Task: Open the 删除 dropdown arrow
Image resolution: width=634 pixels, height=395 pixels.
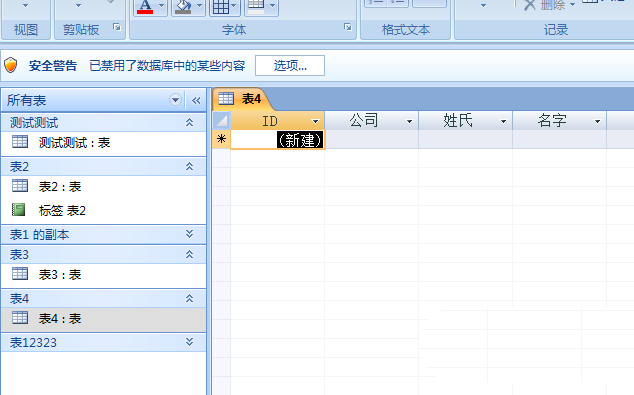Action: (x=572, y=5)
